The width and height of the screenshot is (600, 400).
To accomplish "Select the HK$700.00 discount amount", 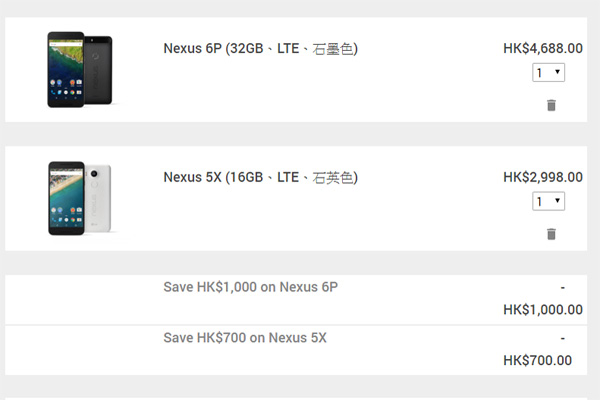I will click(537, 361).
